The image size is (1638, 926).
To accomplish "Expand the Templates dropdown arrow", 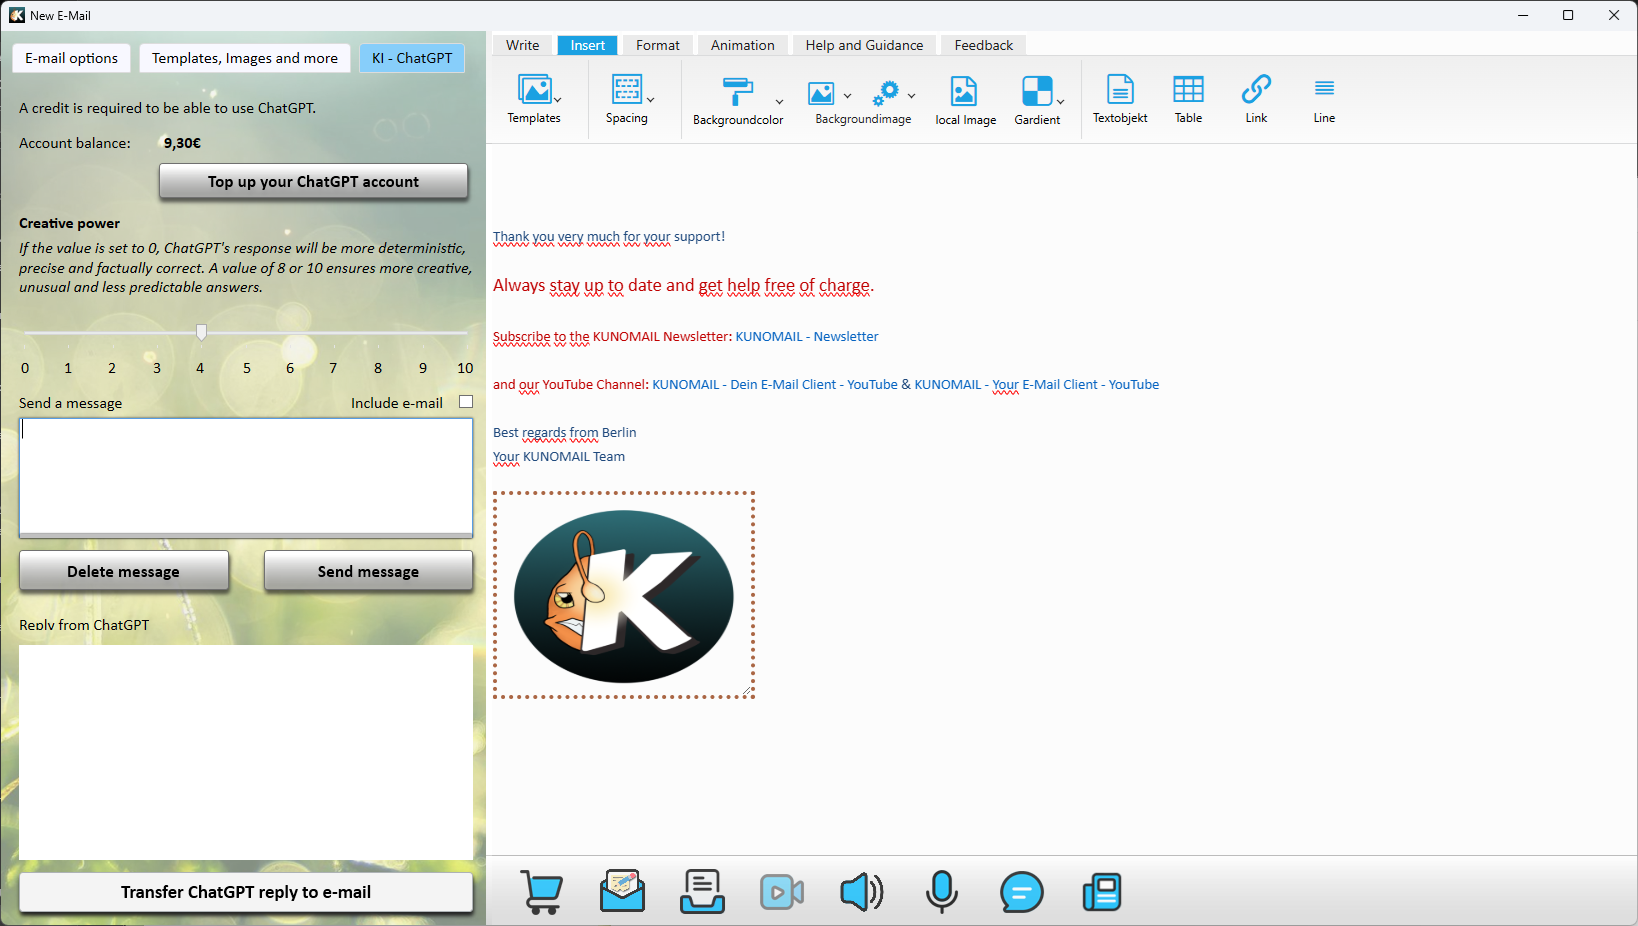I will click(x=558, y=100).
